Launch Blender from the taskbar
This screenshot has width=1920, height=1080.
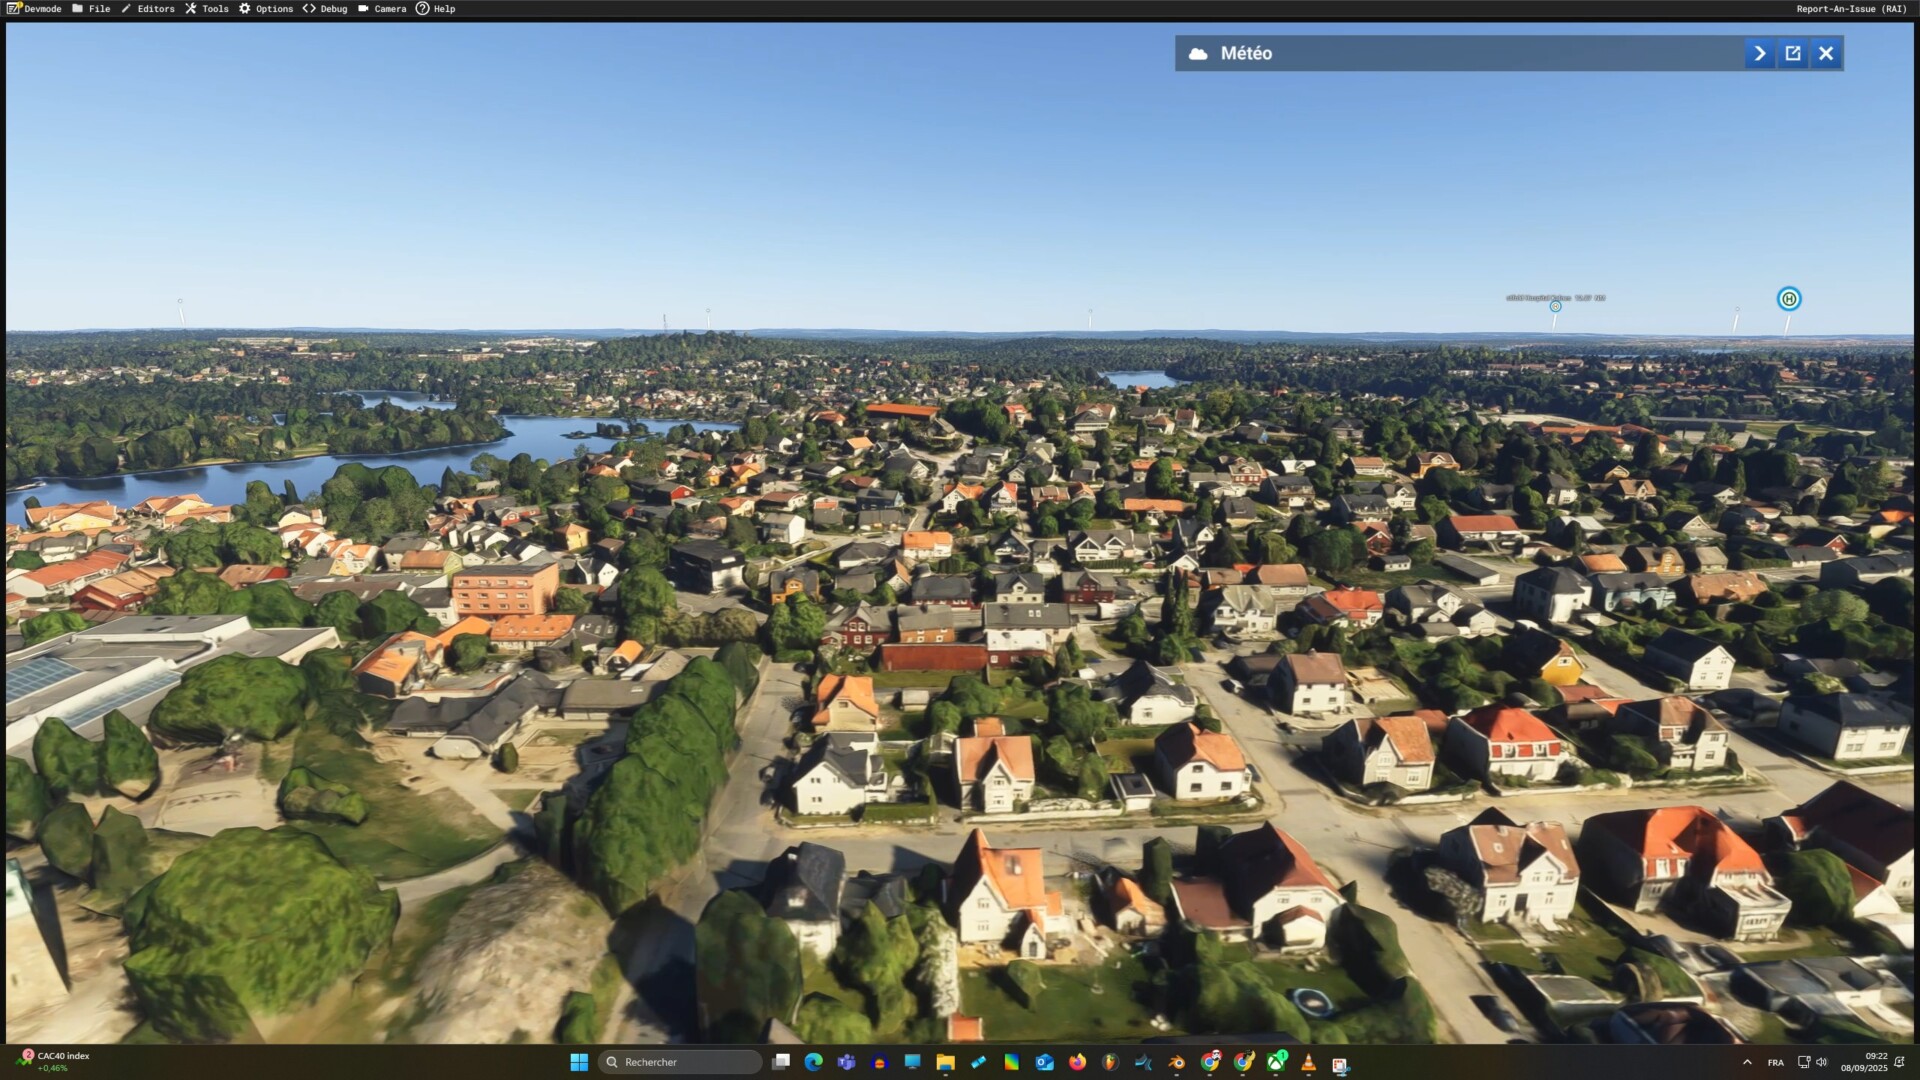point(1176,1062)
